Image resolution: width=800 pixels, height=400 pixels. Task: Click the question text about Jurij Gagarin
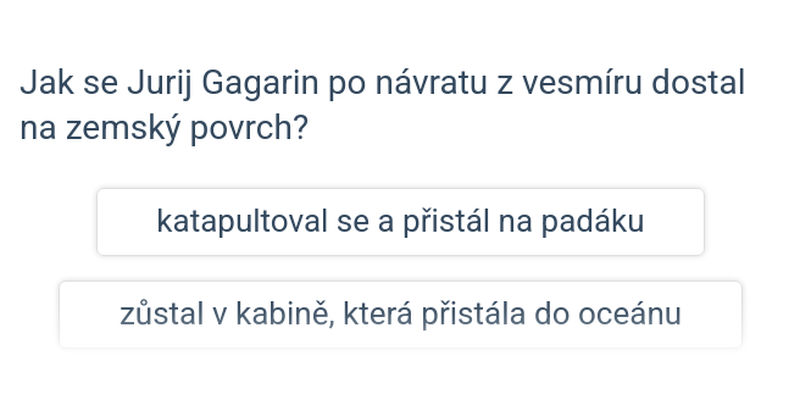click(383, 106)
